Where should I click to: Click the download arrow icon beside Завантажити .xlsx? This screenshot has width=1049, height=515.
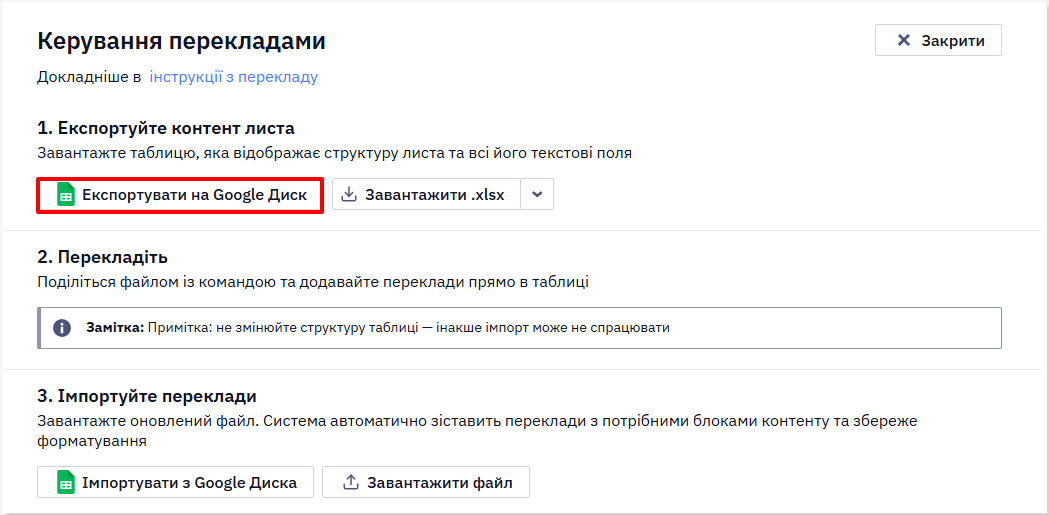pos(349,195)
